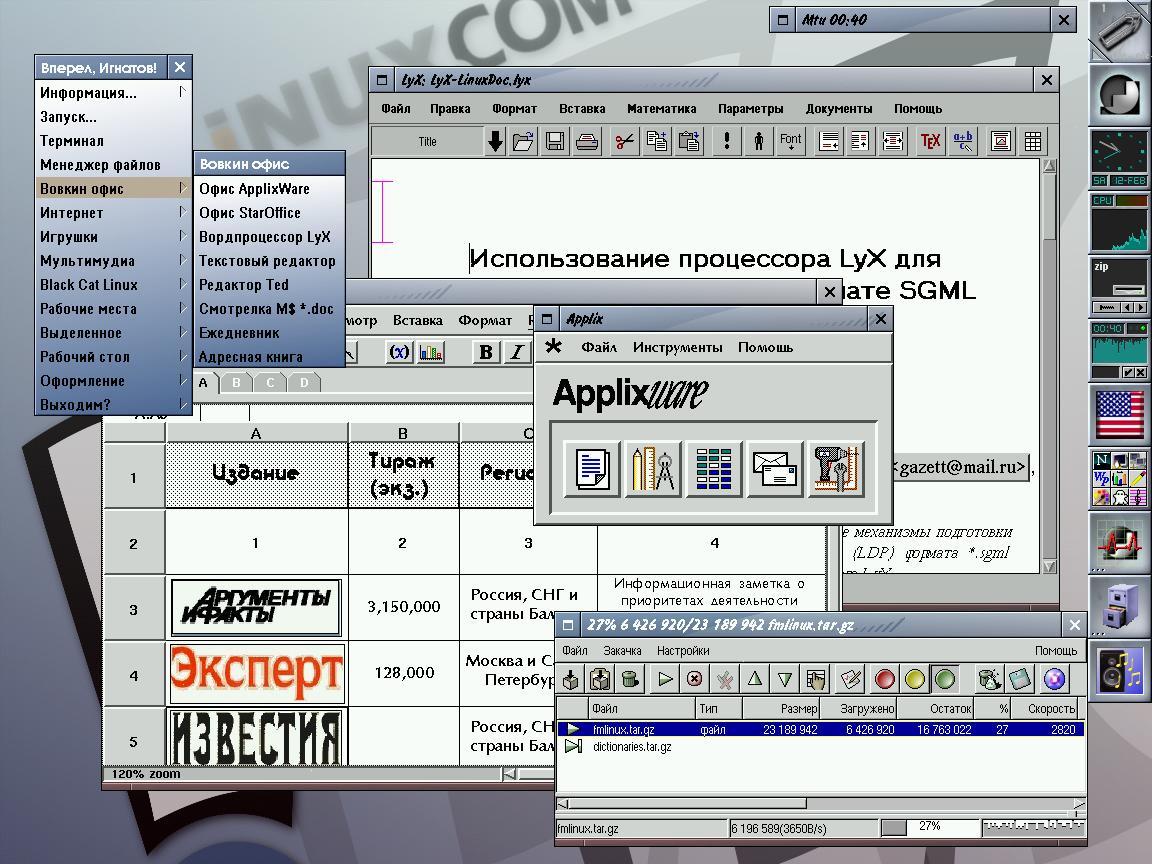This screenshot has height=864, width=1152.
Task: Click the 27% download progress bar
Action: click(929, 827)
